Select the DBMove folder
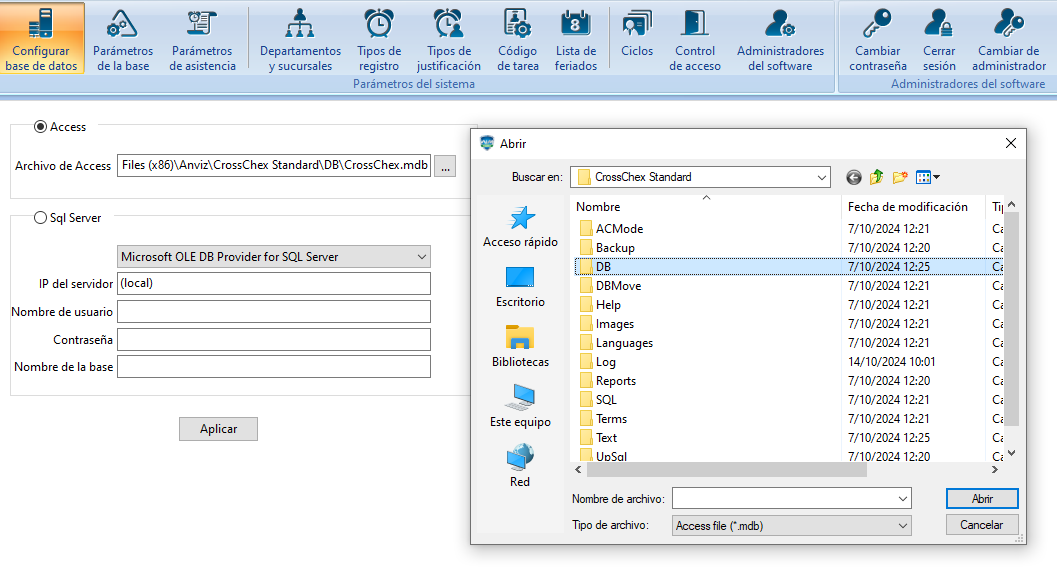Viewport: 1057px width, 573px height. [611, 286]
